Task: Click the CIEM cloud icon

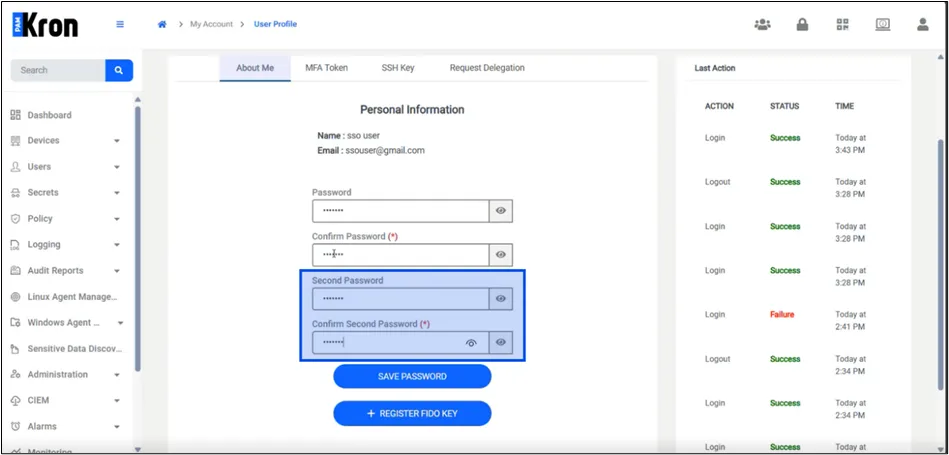Action: [16, 401]
